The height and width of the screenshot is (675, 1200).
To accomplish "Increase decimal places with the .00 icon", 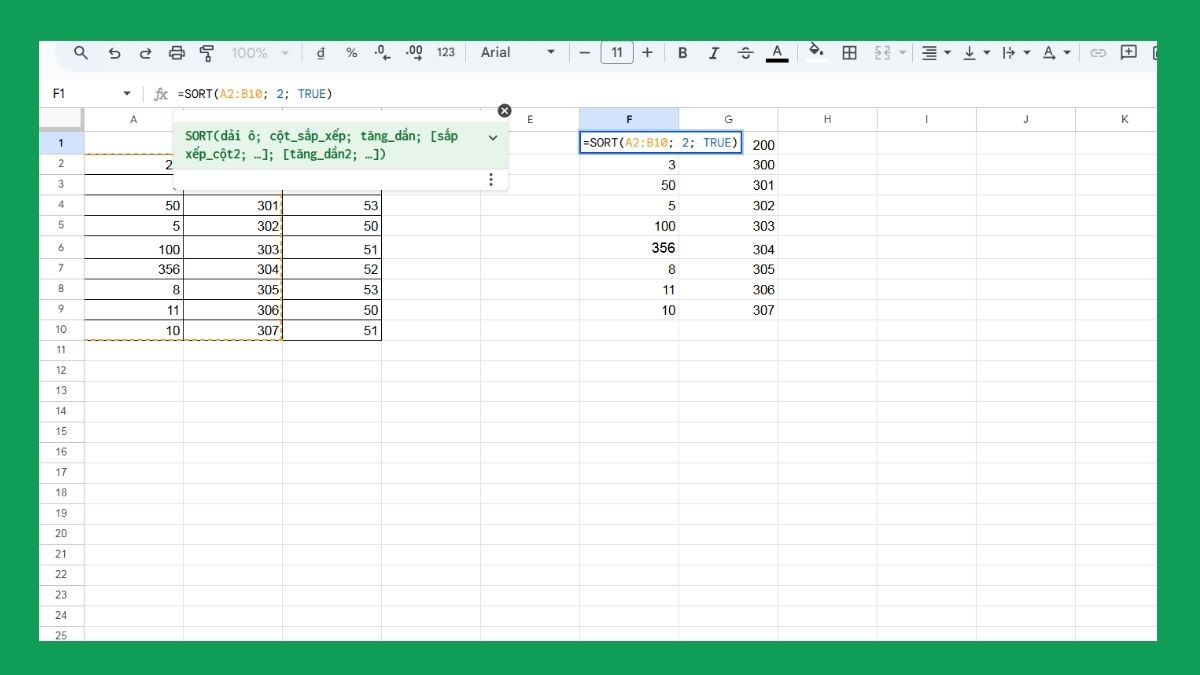I will click(413, 52).
